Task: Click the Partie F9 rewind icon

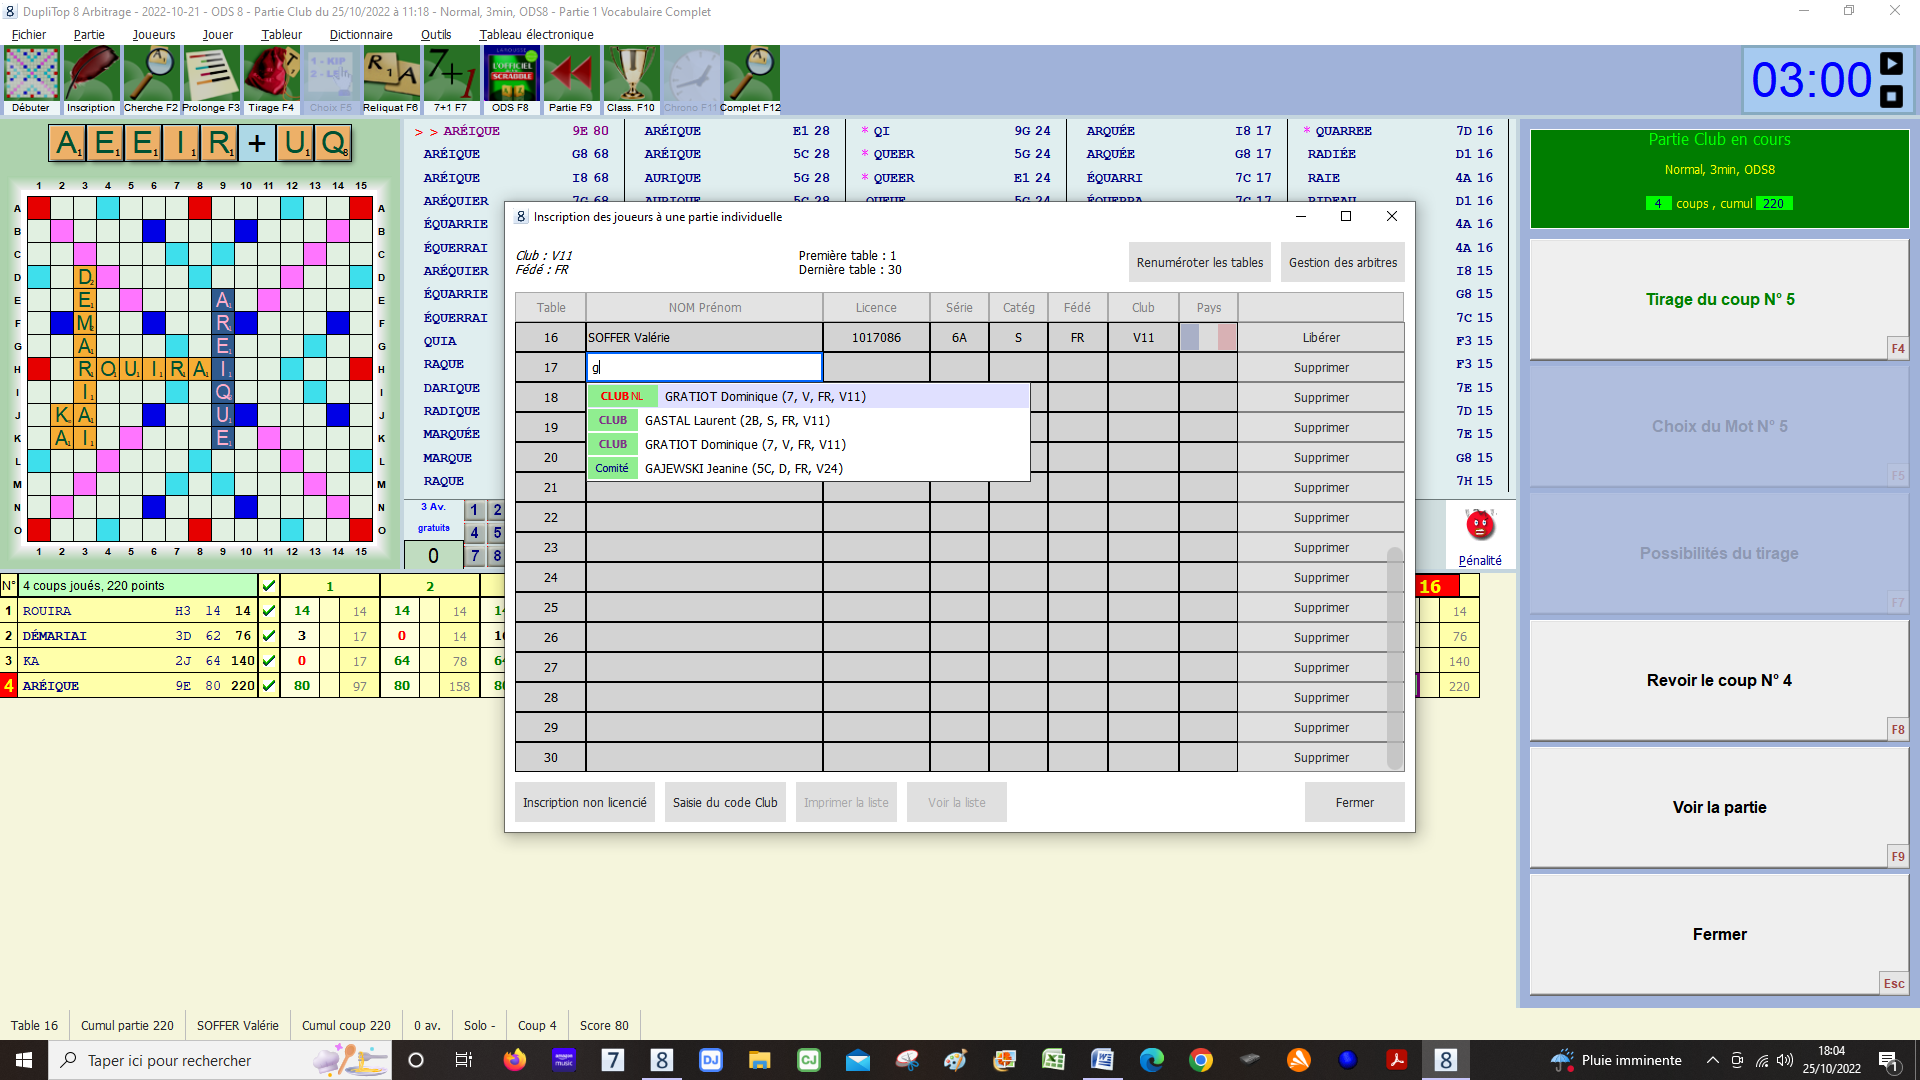Action: pyautogui.click(x=571, y=75)
